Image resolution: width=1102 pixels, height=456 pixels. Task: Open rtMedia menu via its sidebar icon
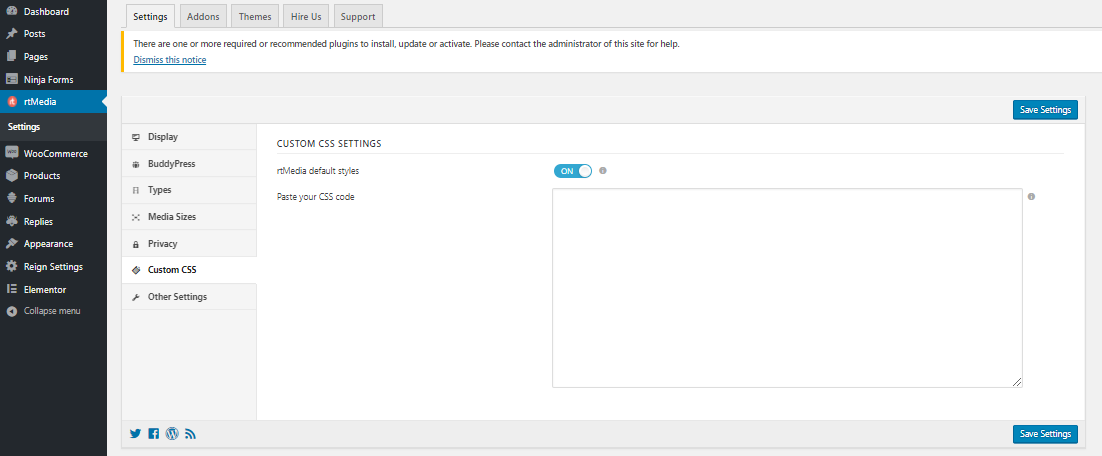click(x=12, y=102)
